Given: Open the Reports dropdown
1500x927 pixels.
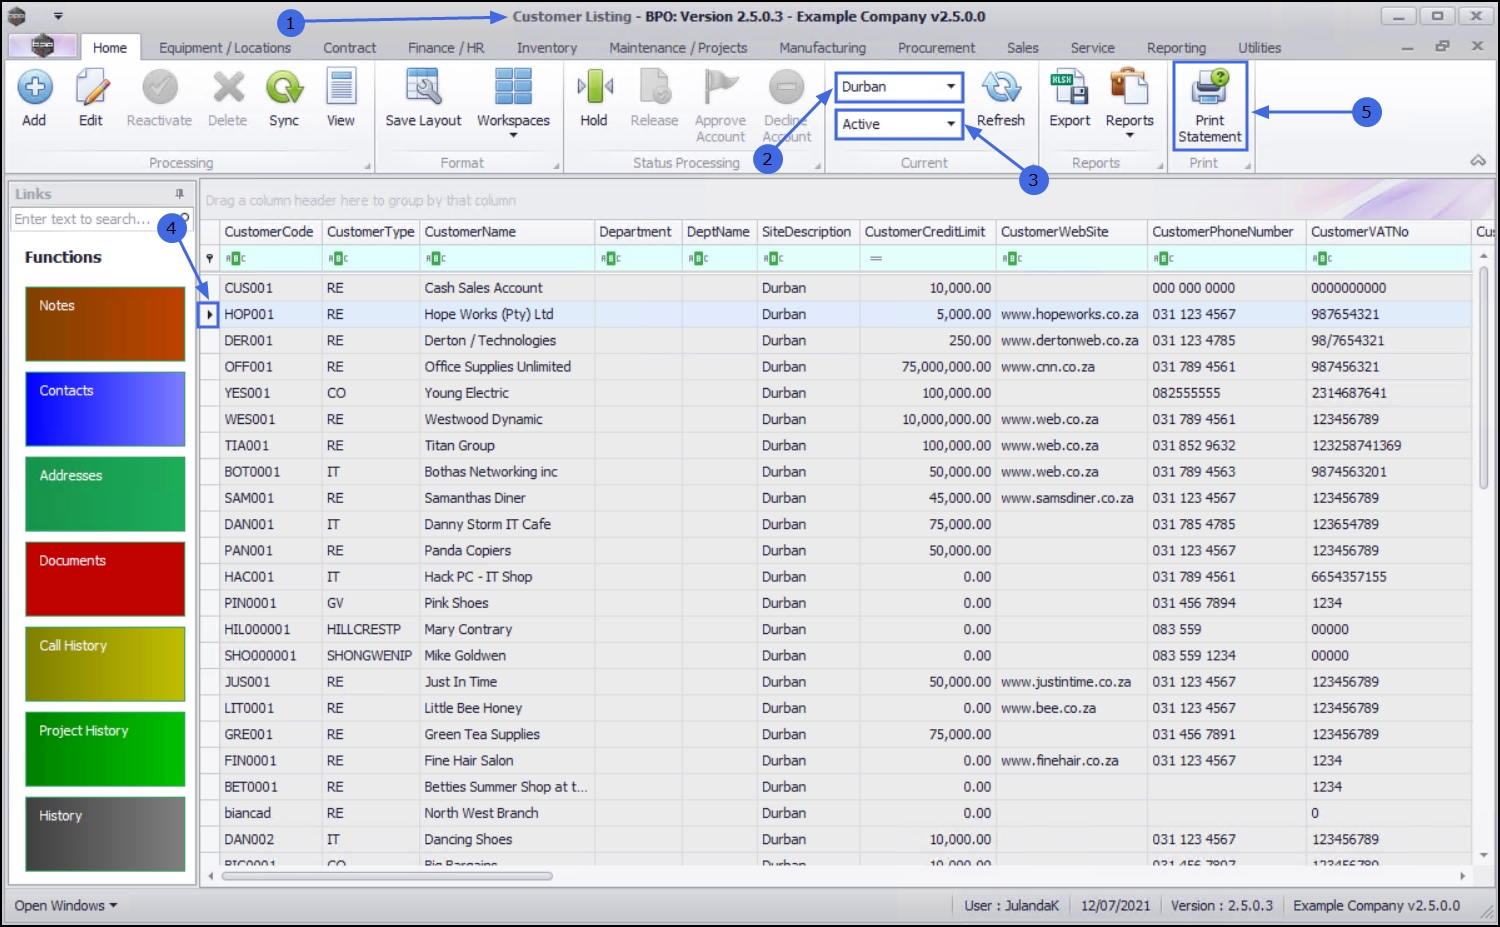Looking at the screenshot, I should tap(1130, 102).
